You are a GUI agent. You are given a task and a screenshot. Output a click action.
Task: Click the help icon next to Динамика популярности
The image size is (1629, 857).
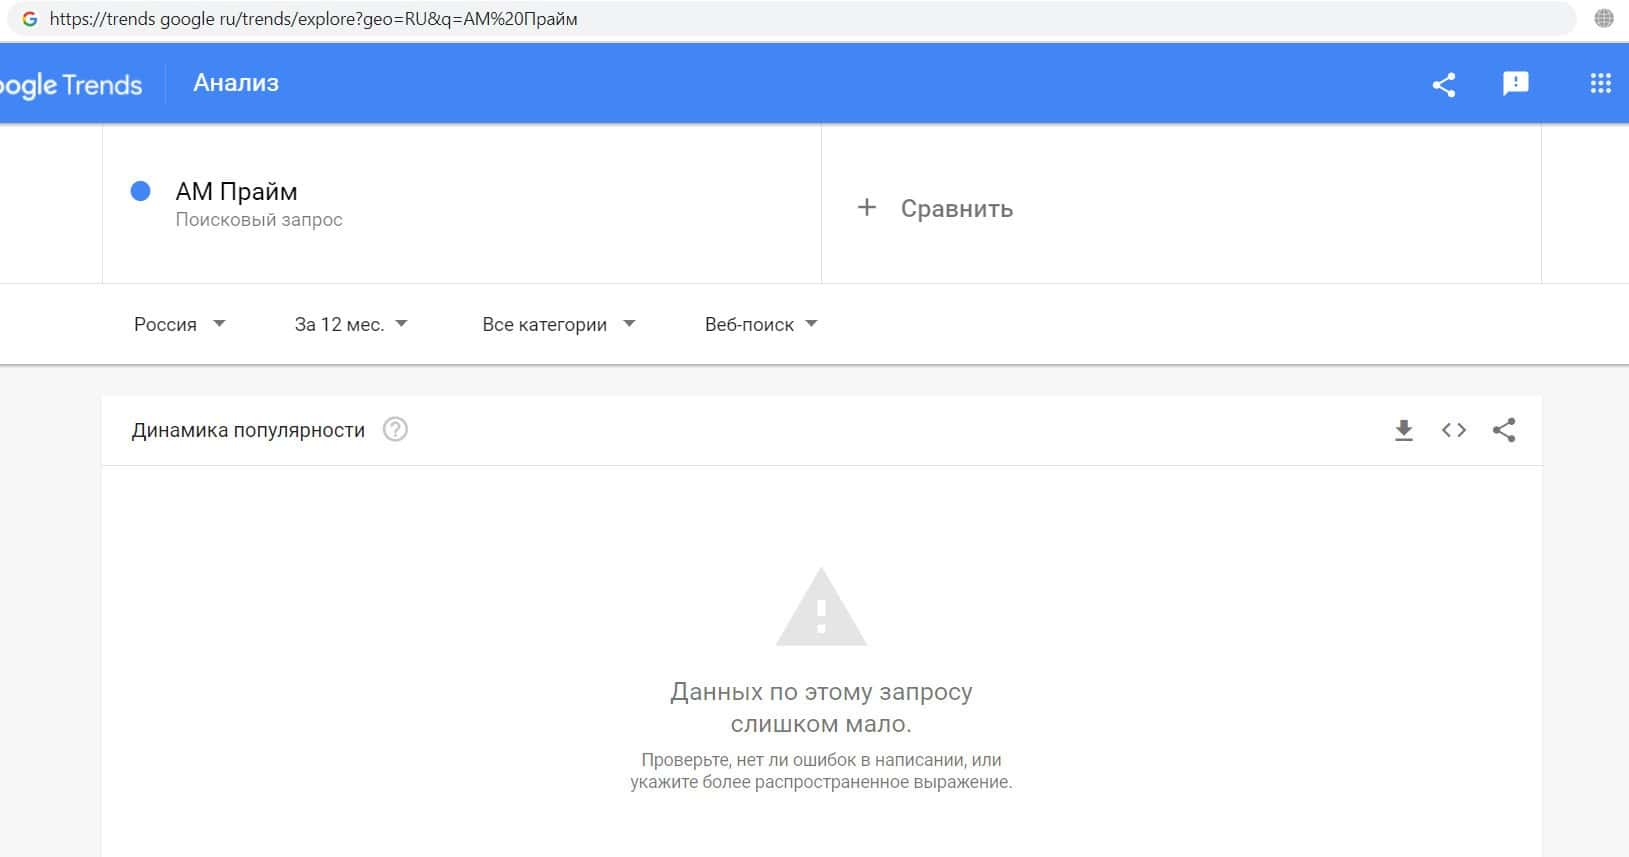(396, 430)
